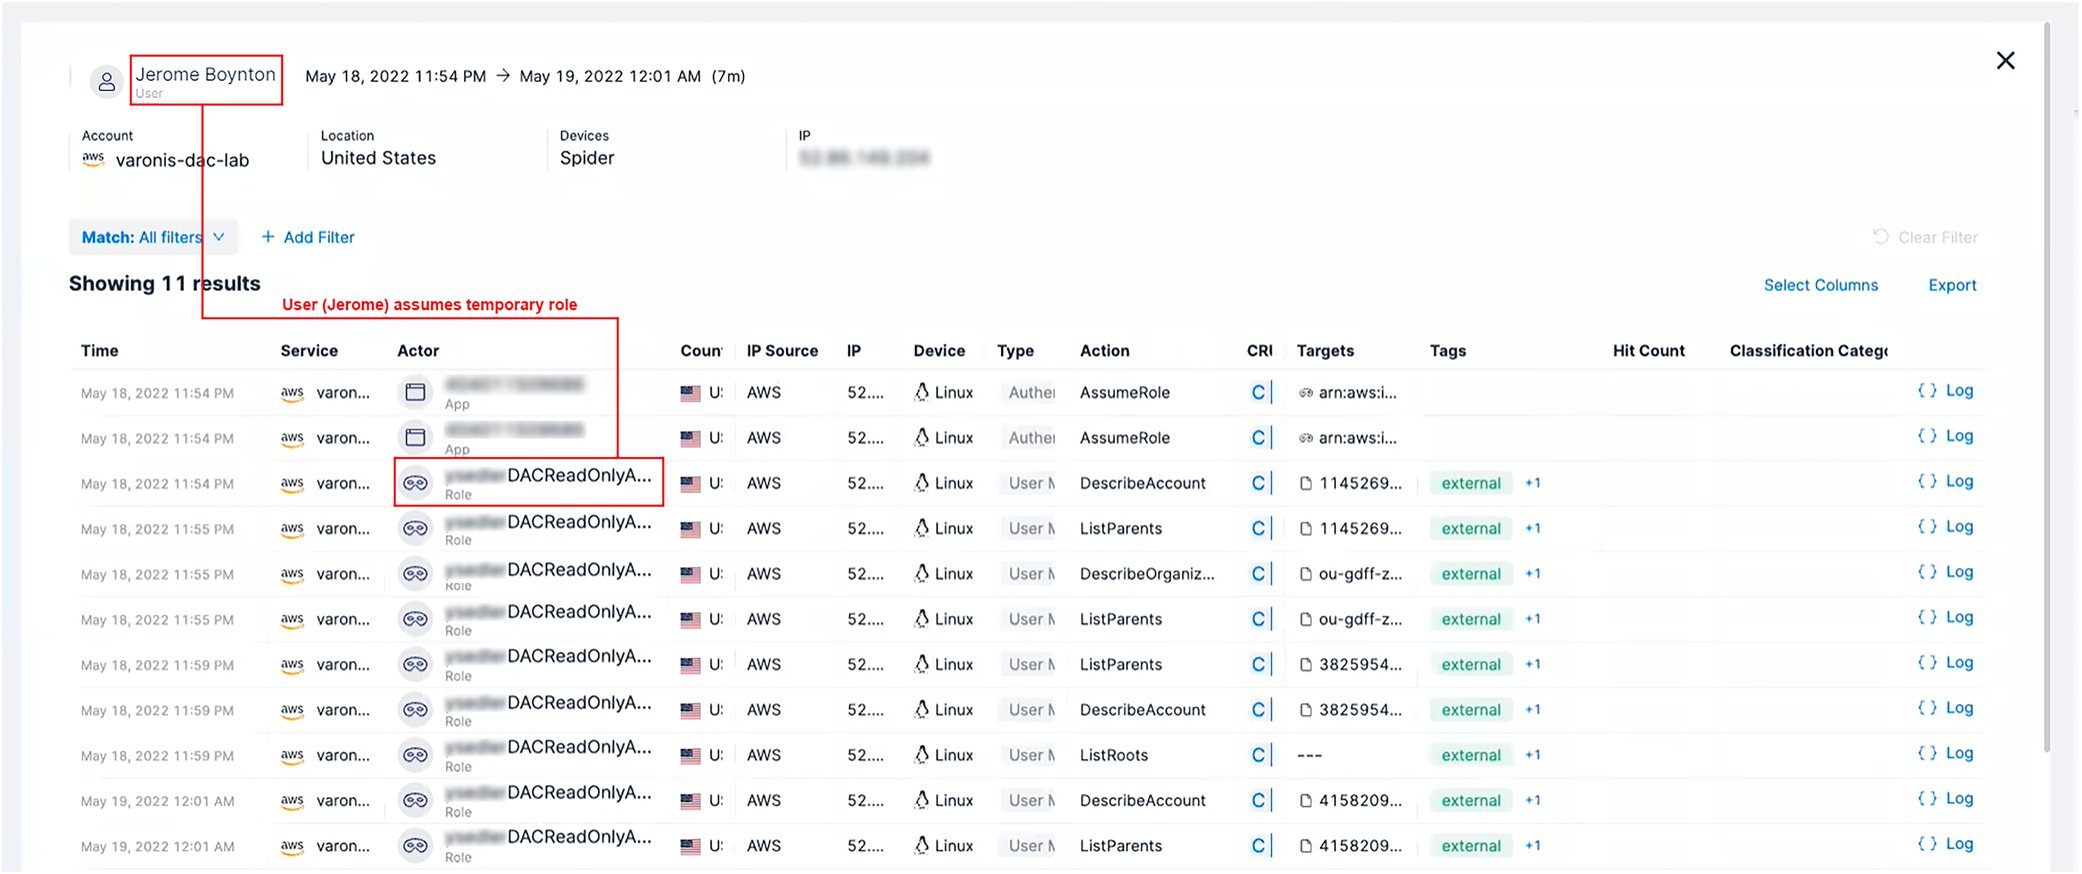The width and height of the screenshot is (2082, 874).
Task: Click the AWS service icon in first row
Action: pyautogui.click(x=292, y=393)
